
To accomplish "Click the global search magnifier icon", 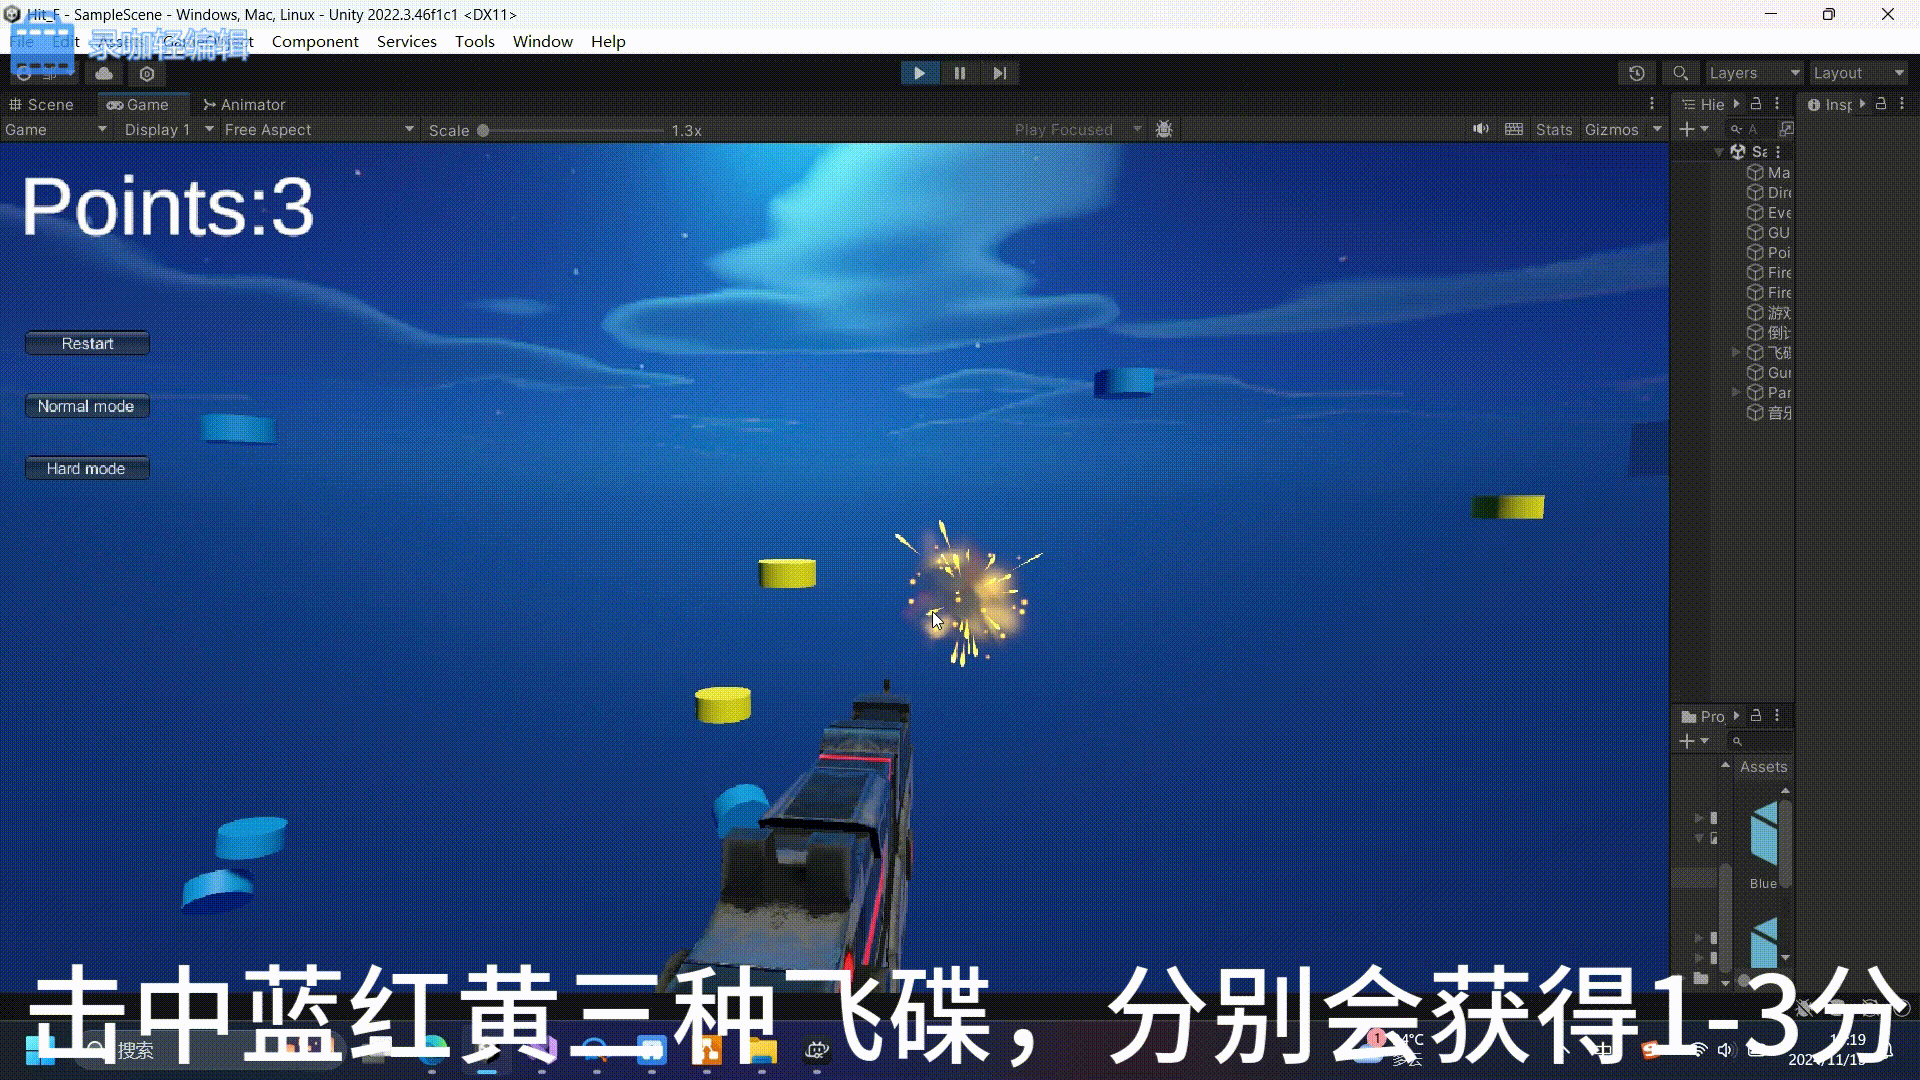I will (x=1680, y=73).
